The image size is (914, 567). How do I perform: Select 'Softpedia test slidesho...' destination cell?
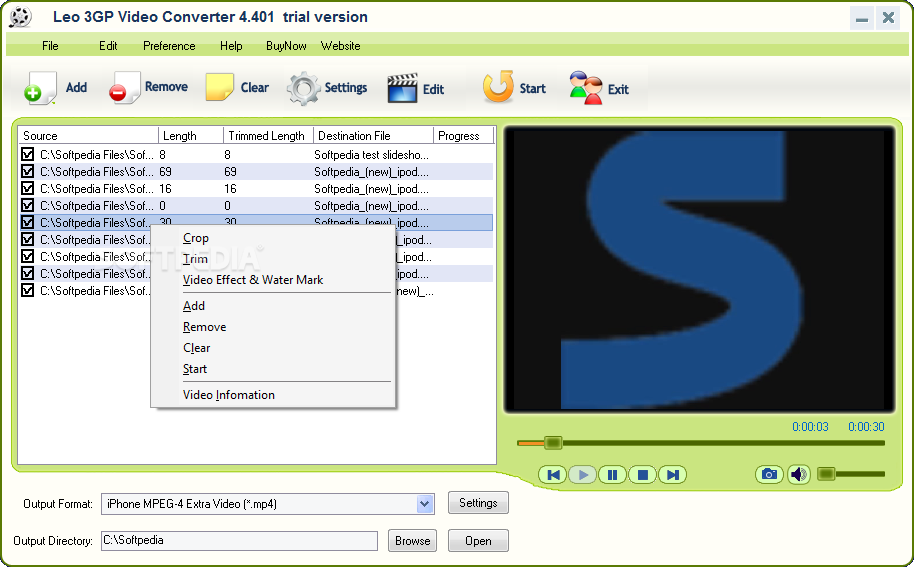[371, 154]
